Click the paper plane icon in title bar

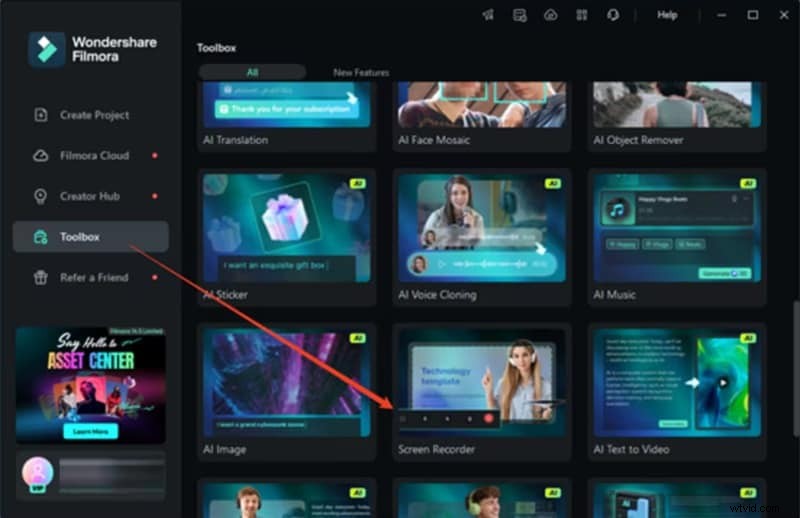(488, 15)
